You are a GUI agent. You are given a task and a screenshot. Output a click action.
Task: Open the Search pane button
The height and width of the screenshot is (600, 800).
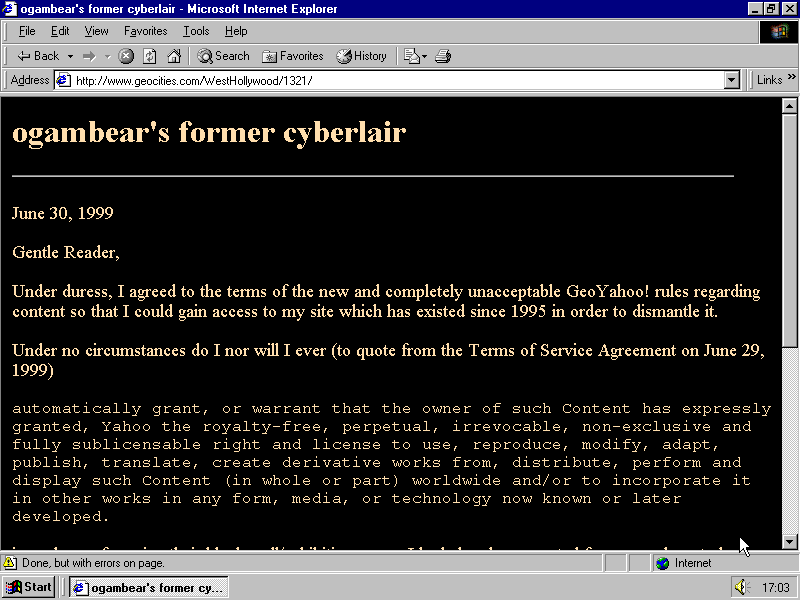(x=223, y=56)
